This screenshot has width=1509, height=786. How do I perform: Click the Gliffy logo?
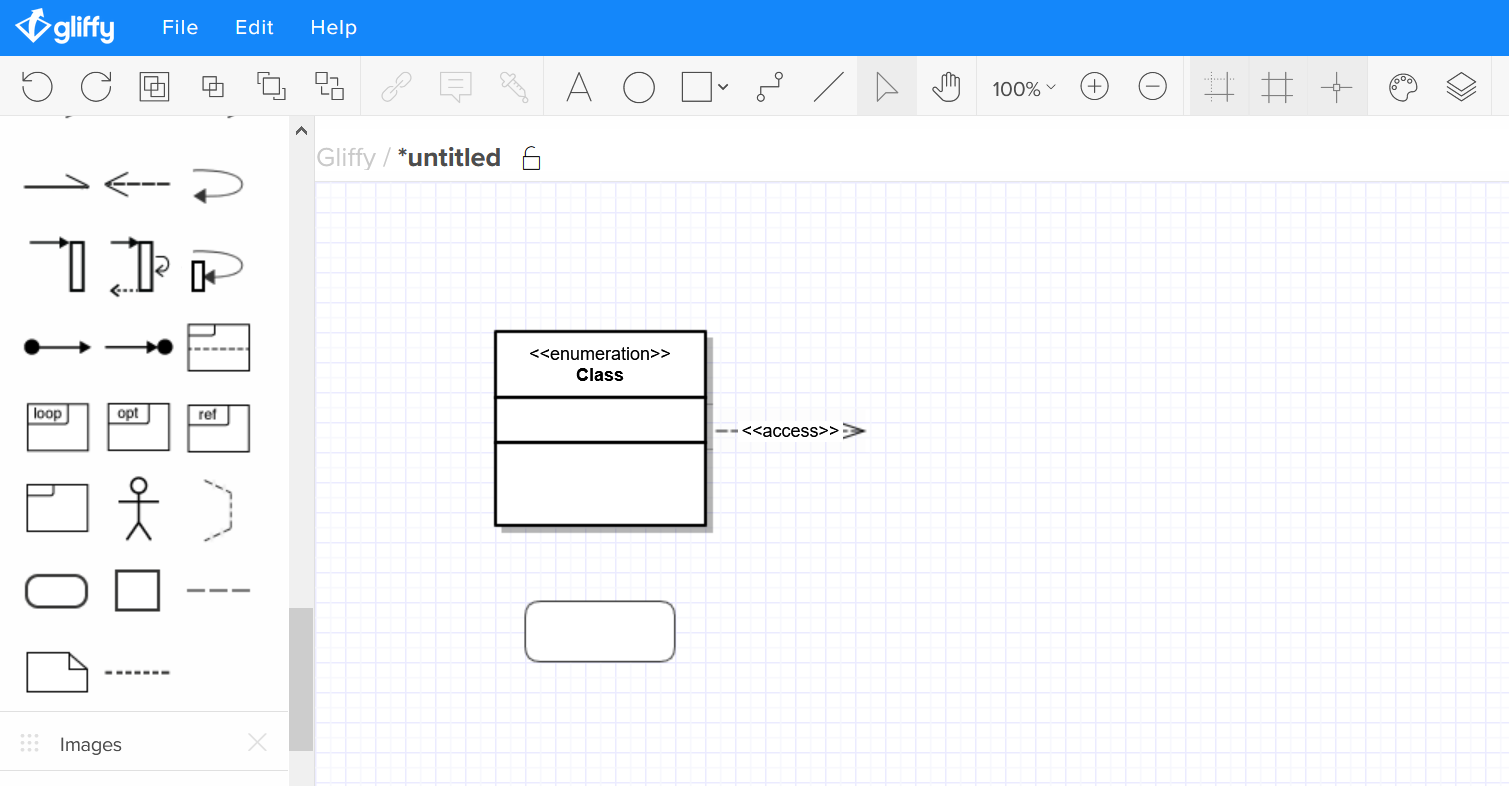coord(66,26)
